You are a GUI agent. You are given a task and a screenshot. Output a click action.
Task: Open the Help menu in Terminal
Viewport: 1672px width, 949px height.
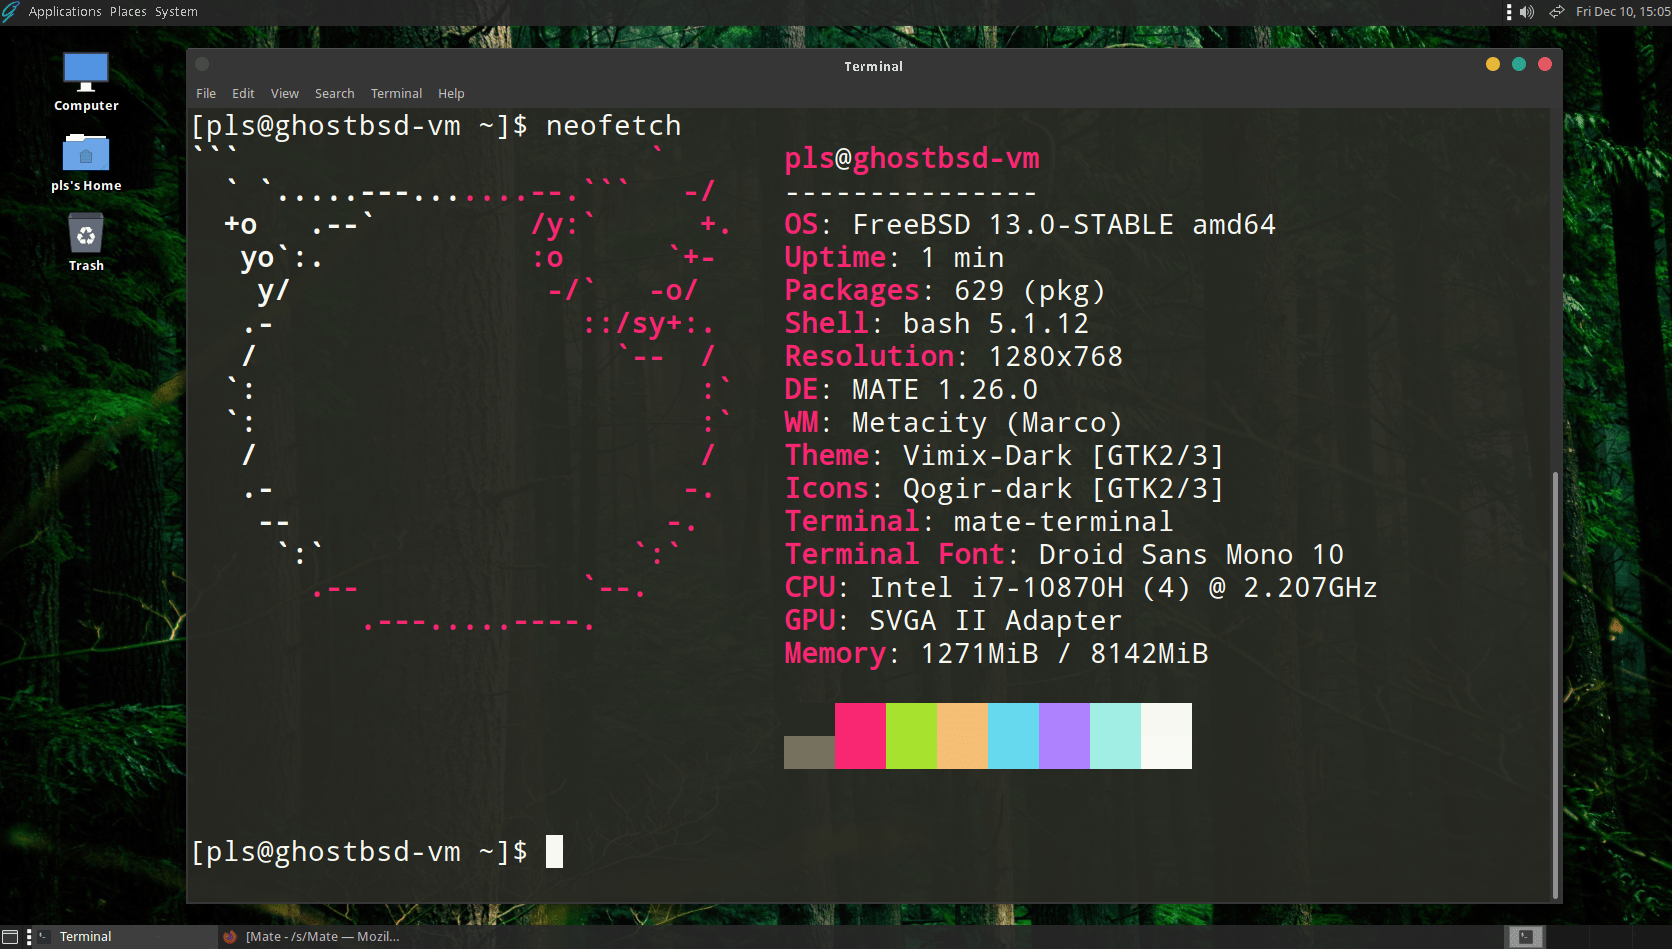451,93
